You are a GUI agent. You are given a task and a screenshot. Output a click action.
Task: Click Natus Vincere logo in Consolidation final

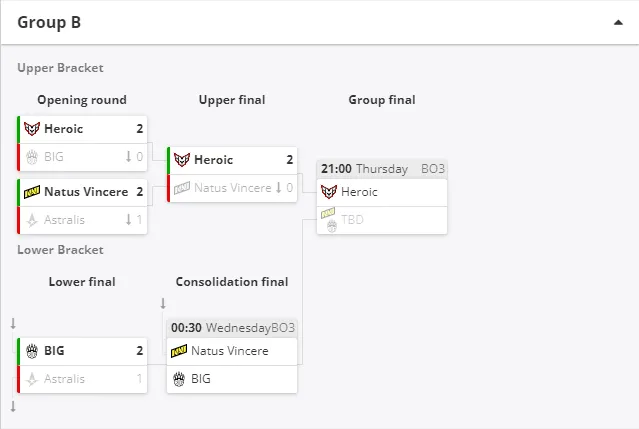[x=179, y=351]
